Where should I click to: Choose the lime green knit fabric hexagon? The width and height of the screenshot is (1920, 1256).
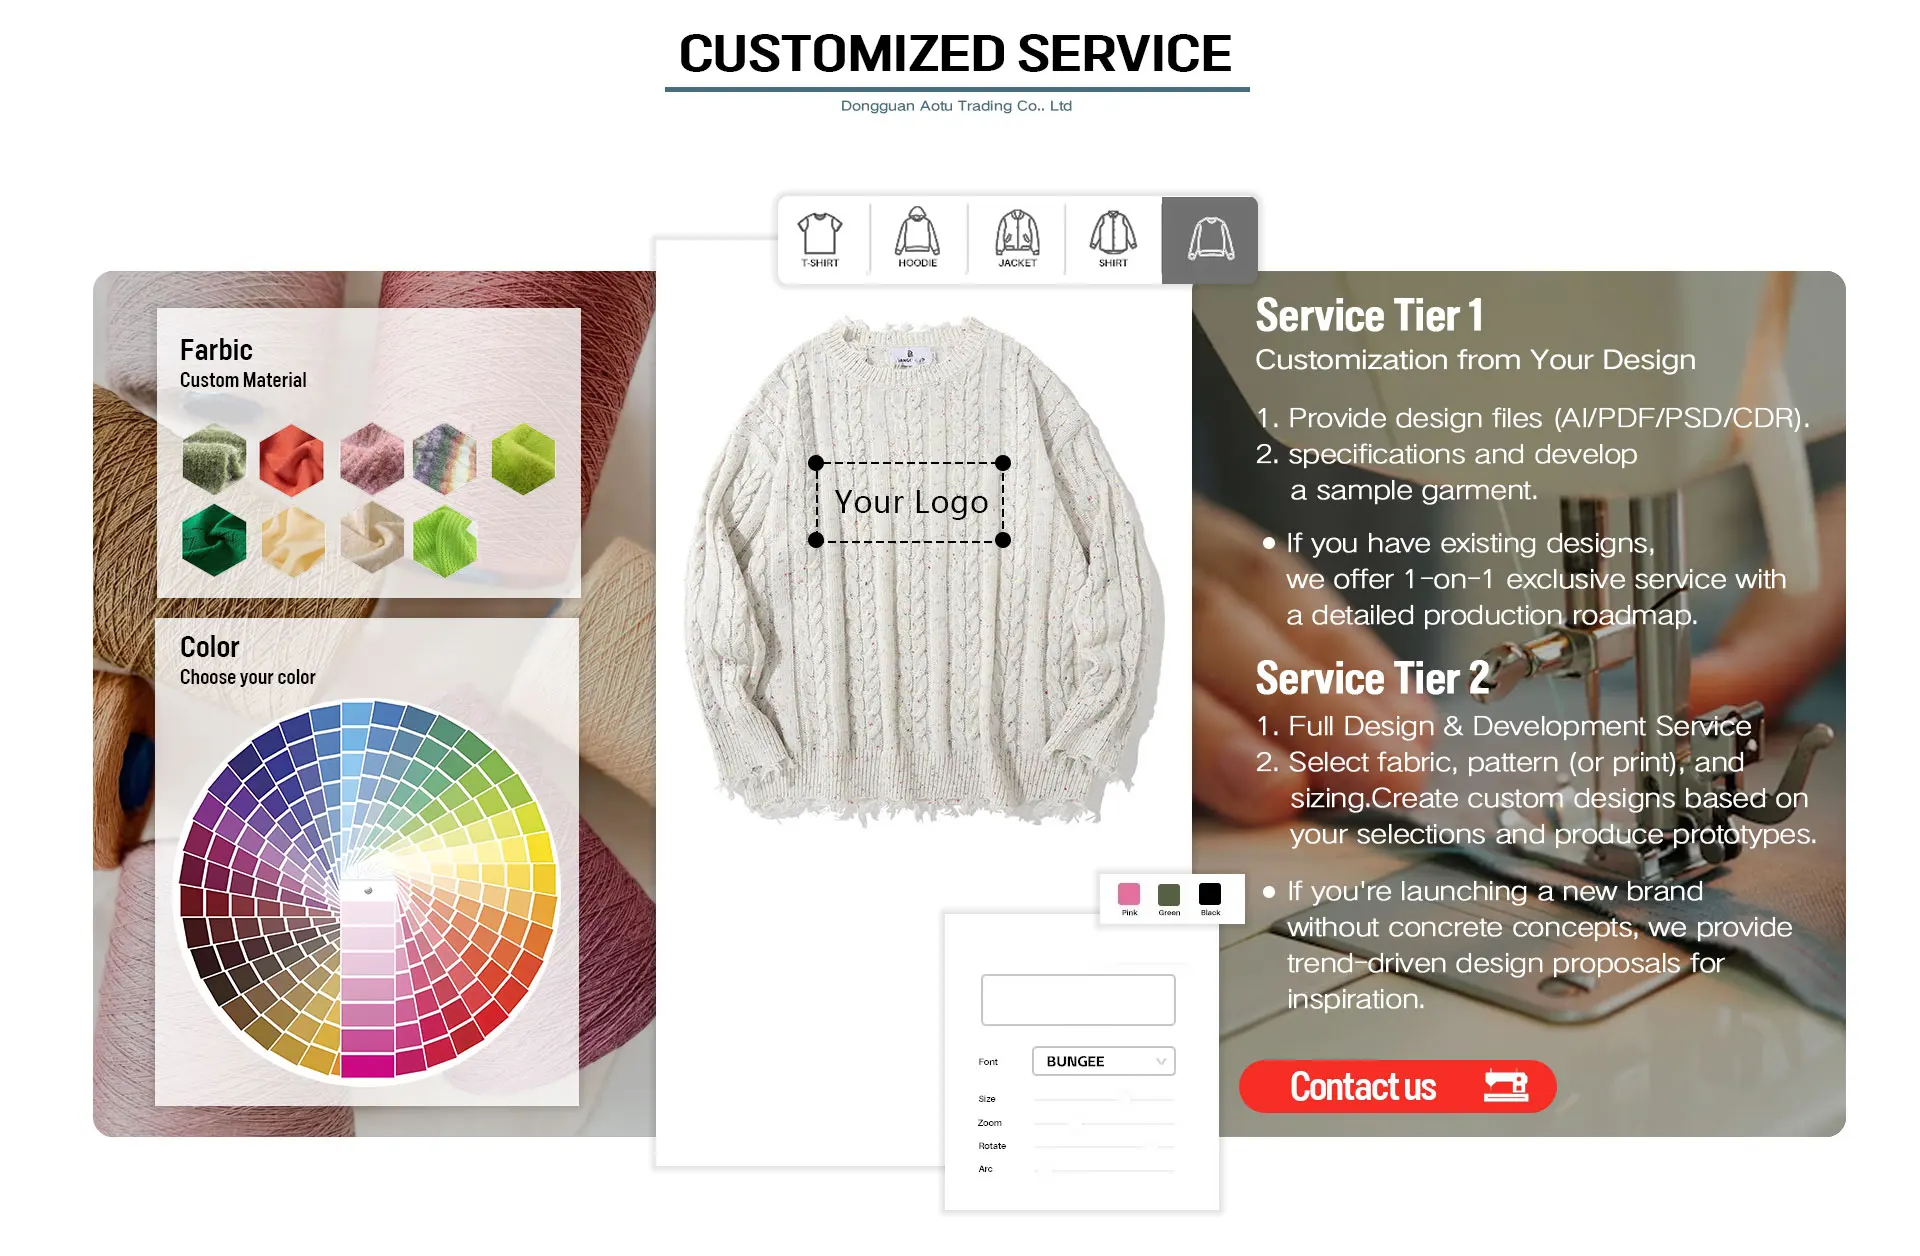point(445,541)
